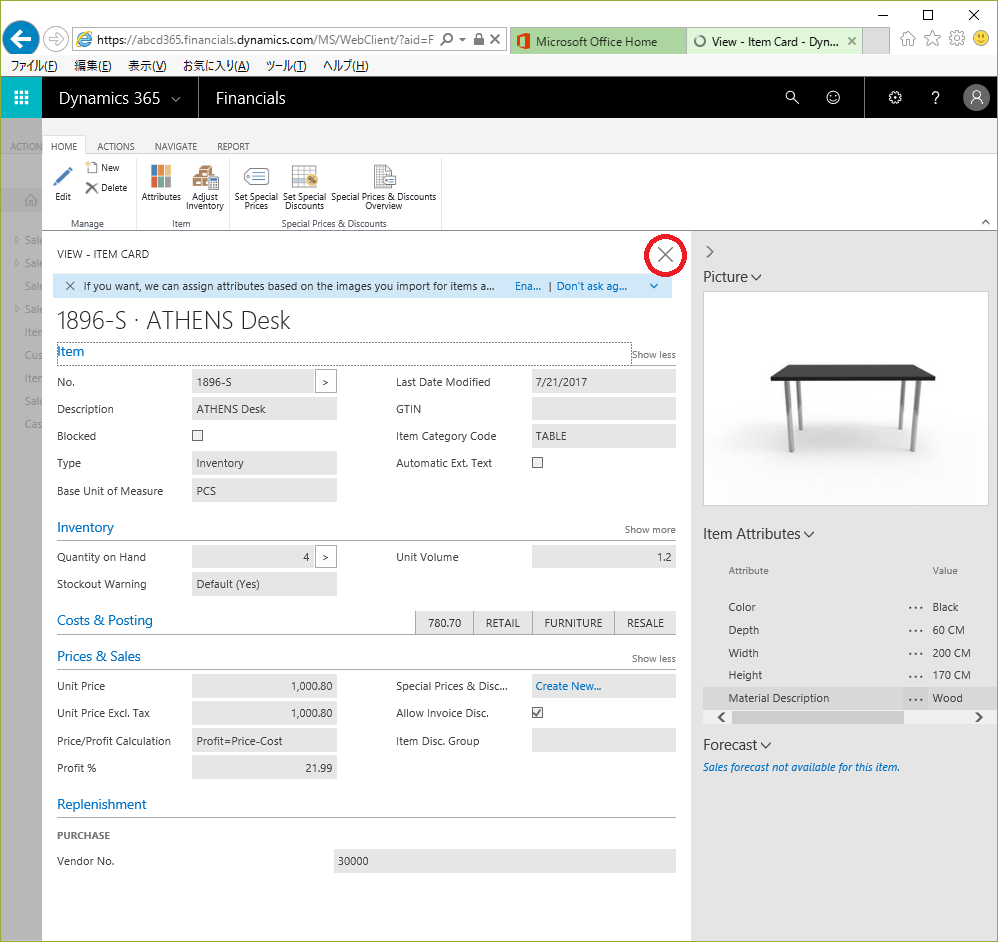Open the Color attribute ellipsis menu
This screenshot has width=998, height=942.
click(915, 607)
